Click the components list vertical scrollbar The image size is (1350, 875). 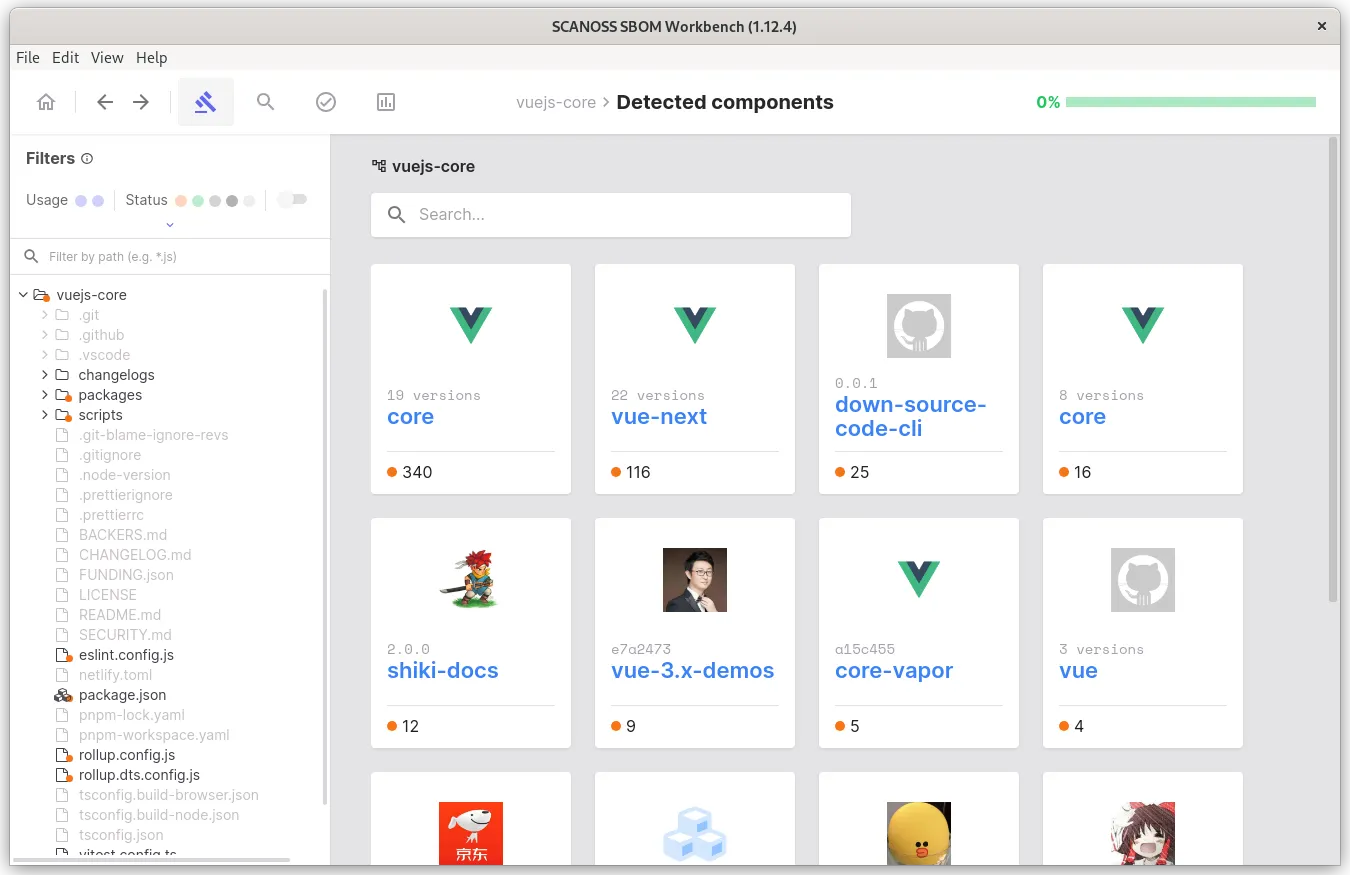tap(1333, 370)
